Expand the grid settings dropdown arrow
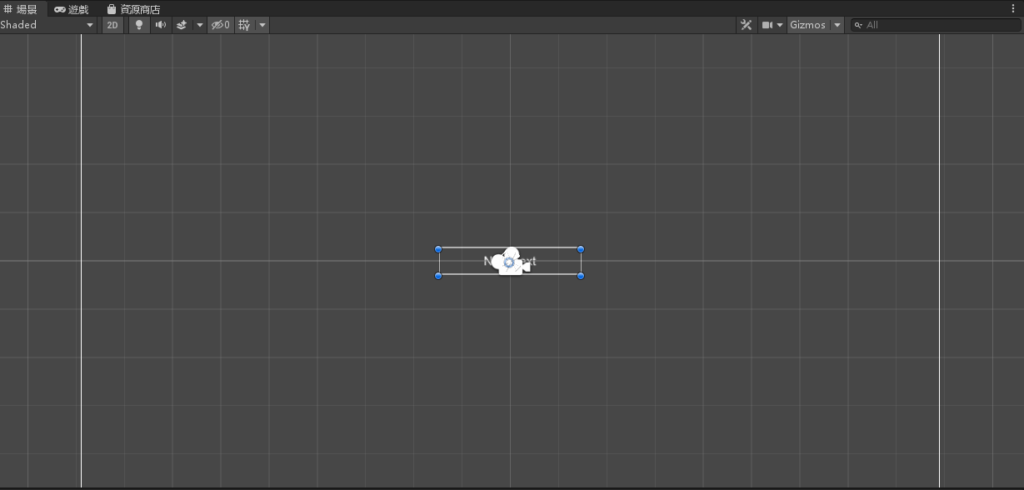The width and height of the screenshot is (1024, 490). click(262, 25)
